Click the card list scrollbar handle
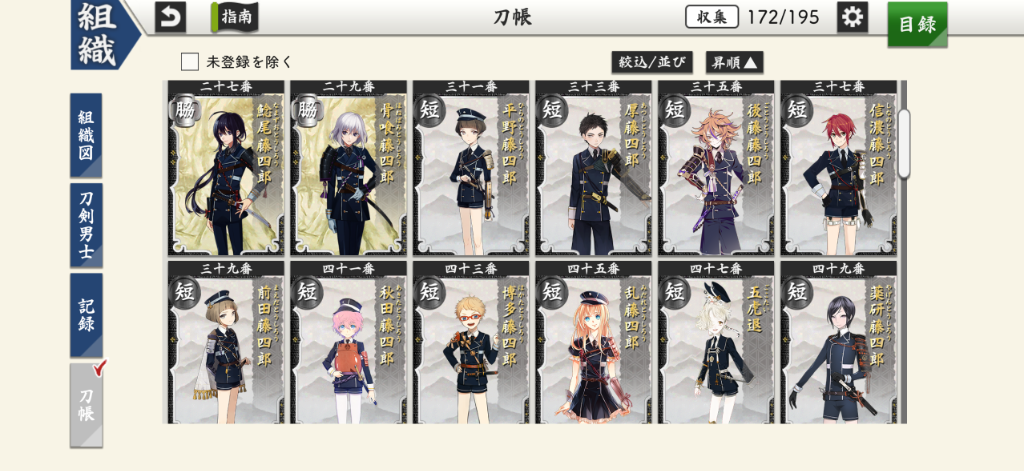This screenshot has height=471, width=1024. 904,144
